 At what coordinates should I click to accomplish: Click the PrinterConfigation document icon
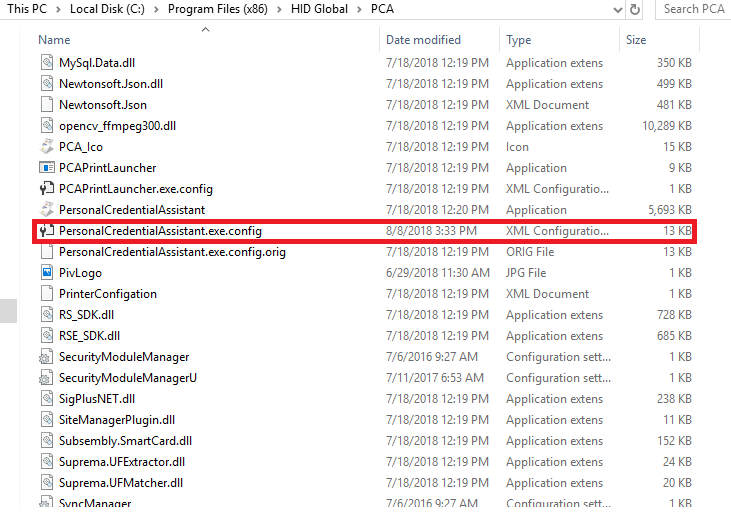click(47, 294)
